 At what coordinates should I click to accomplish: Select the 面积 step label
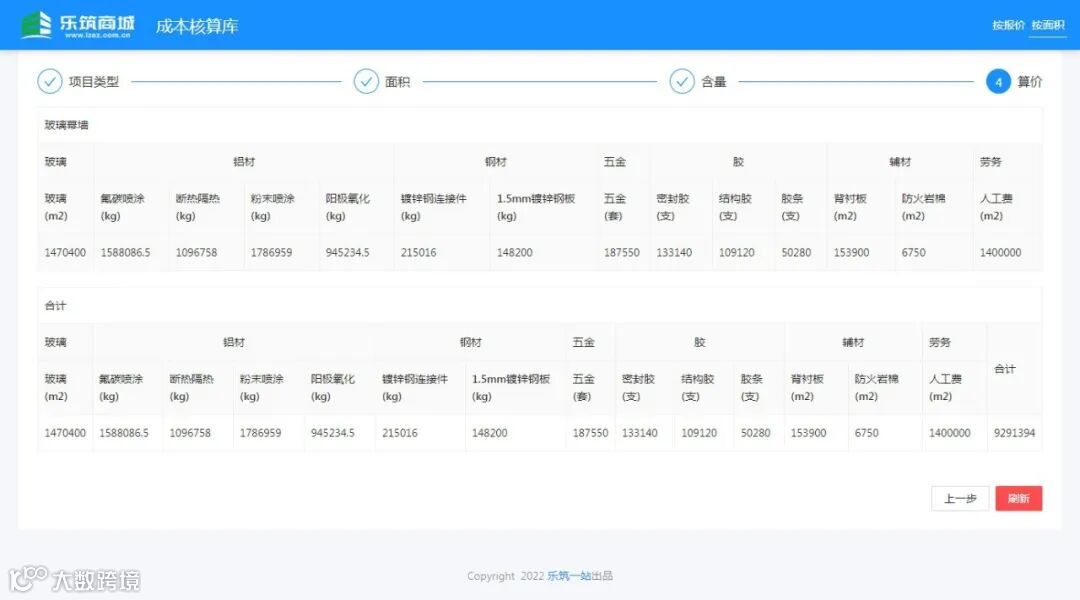397,82
